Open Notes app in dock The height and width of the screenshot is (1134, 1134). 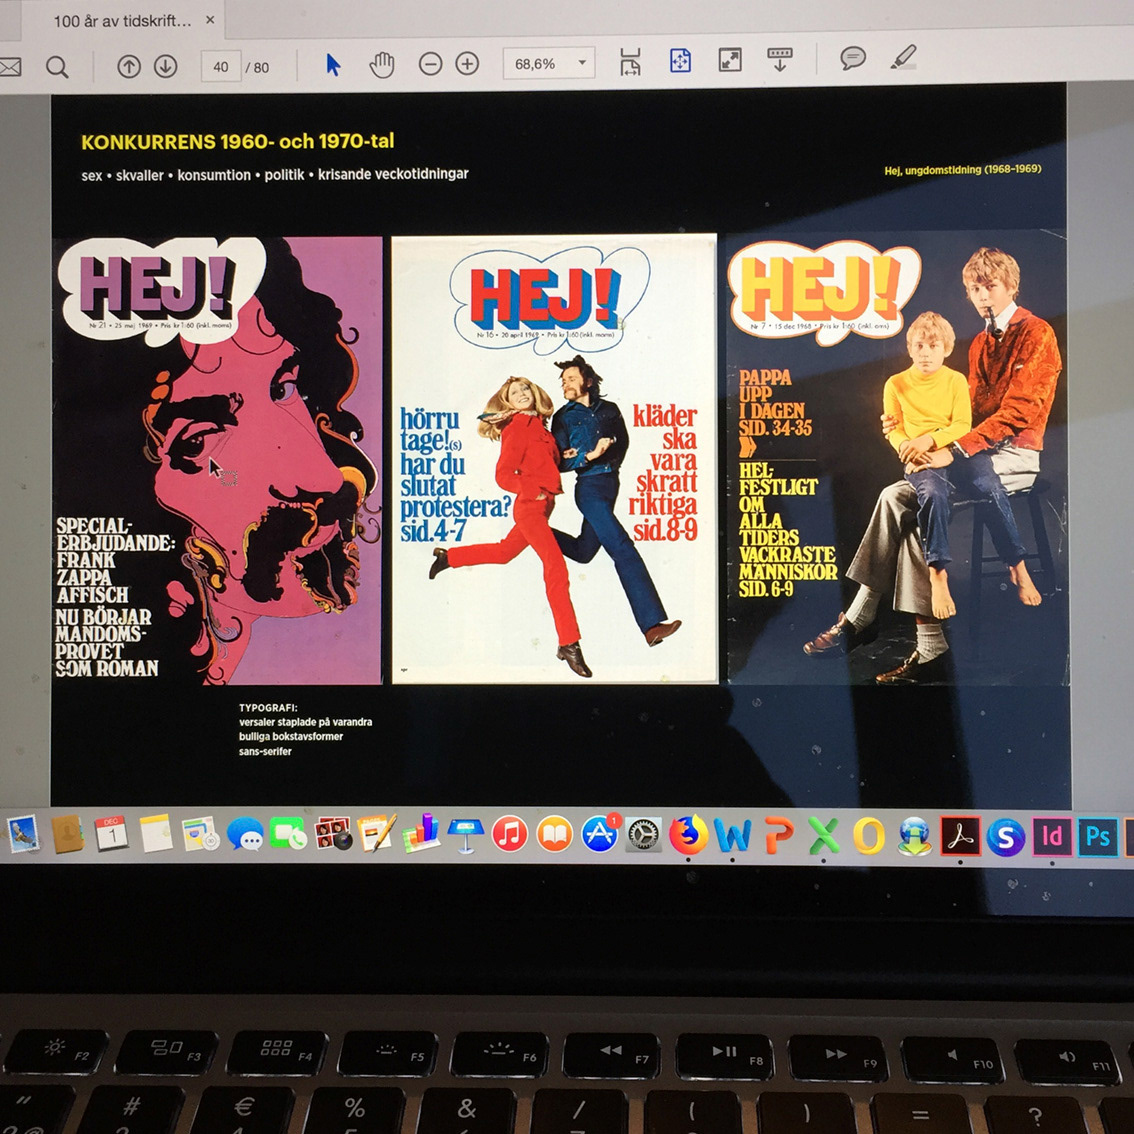156,835
